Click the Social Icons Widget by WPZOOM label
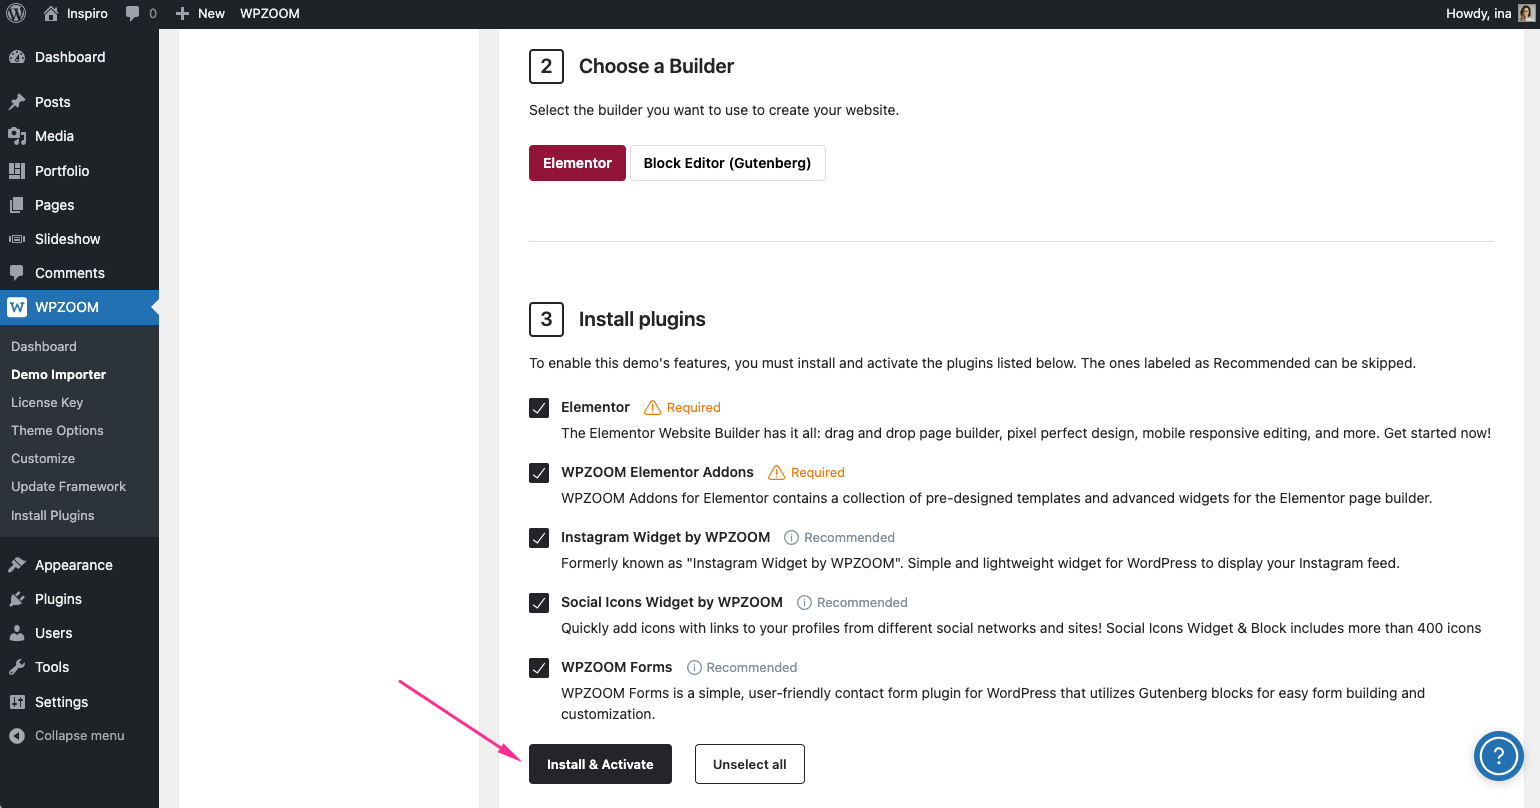The height and width of the screenshot is (808, 1540). coord(672,602)
